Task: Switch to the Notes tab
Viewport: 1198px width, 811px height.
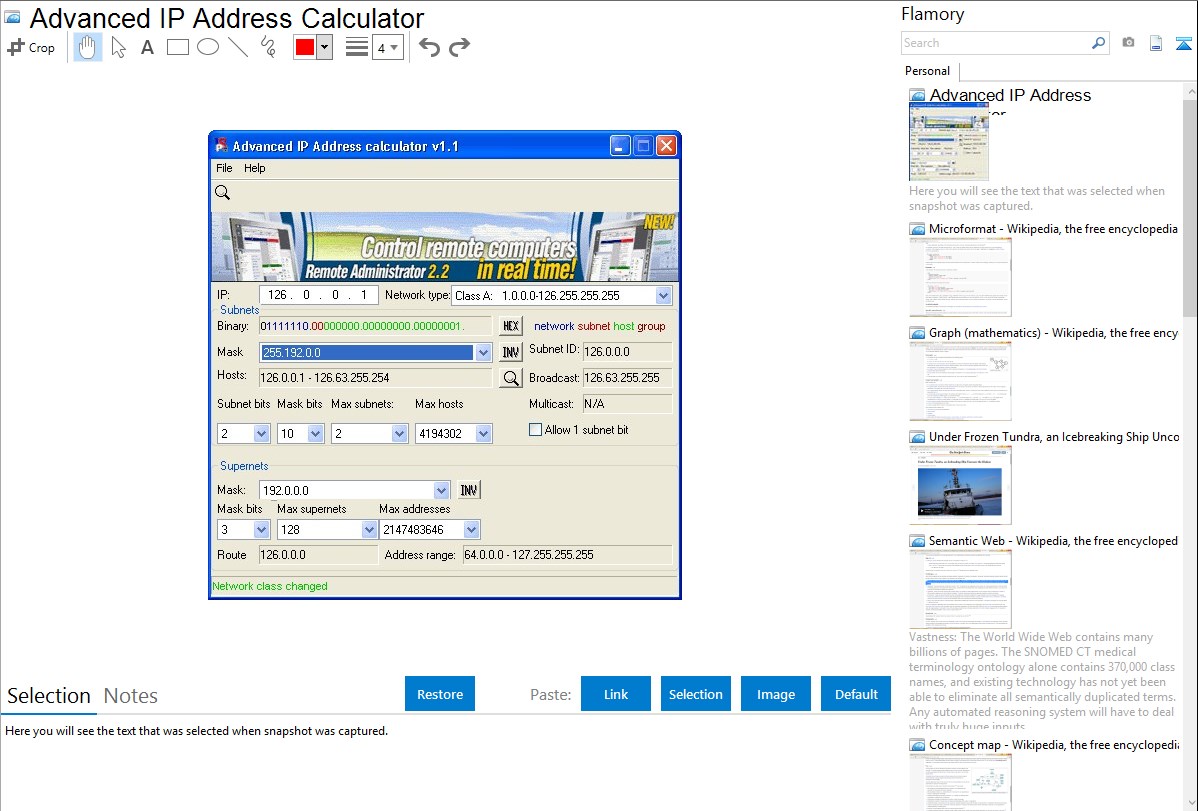Action: (x=131, y=696)
